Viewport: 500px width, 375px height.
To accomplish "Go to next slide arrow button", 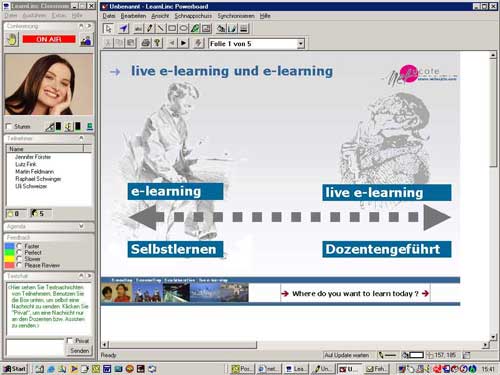I will click(183, 43).
